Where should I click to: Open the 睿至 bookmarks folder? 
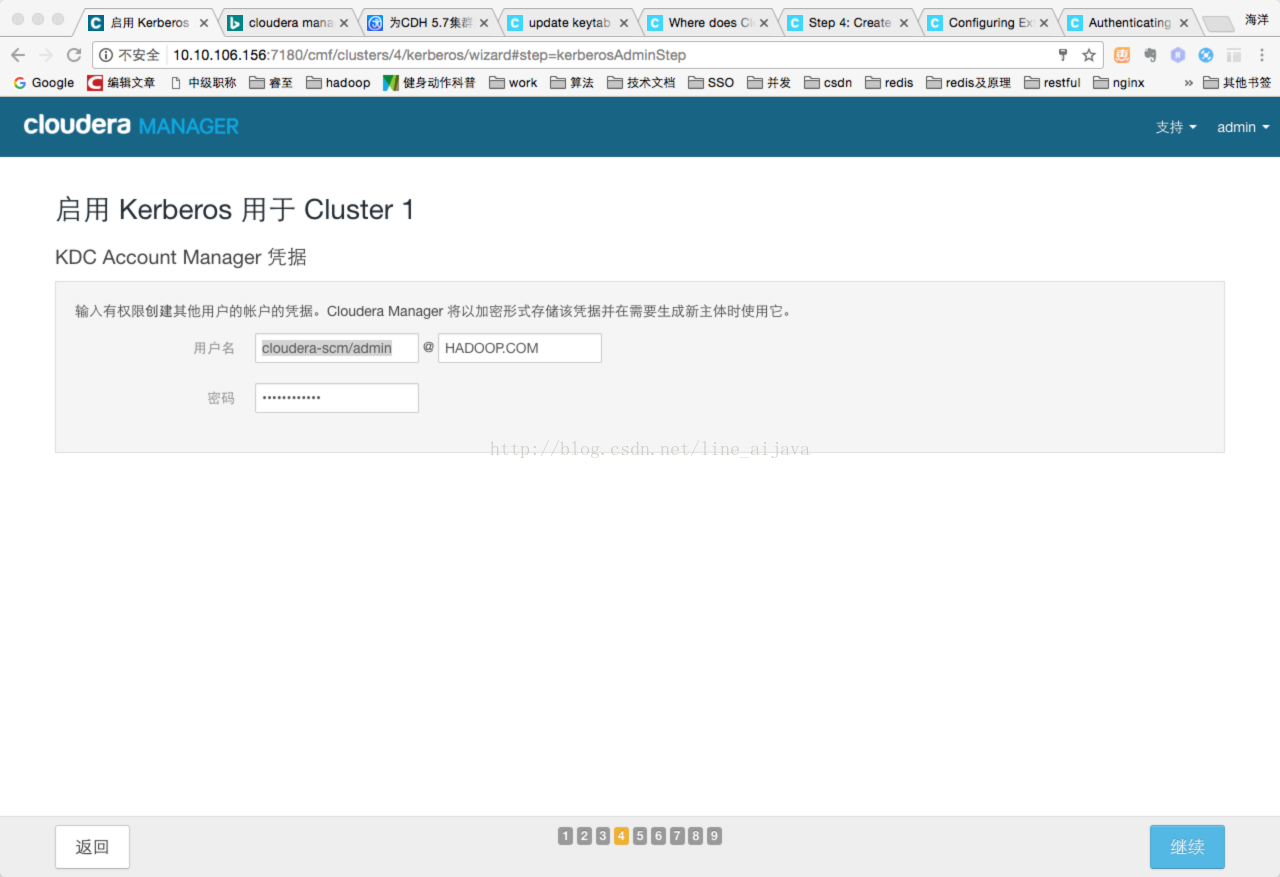click(271, 83)
